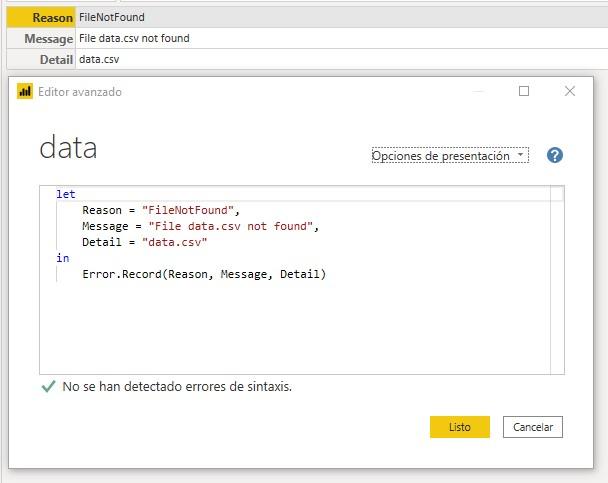Close the Editor avanzado dialog
The image size is (608, 483).
point(570,91)
